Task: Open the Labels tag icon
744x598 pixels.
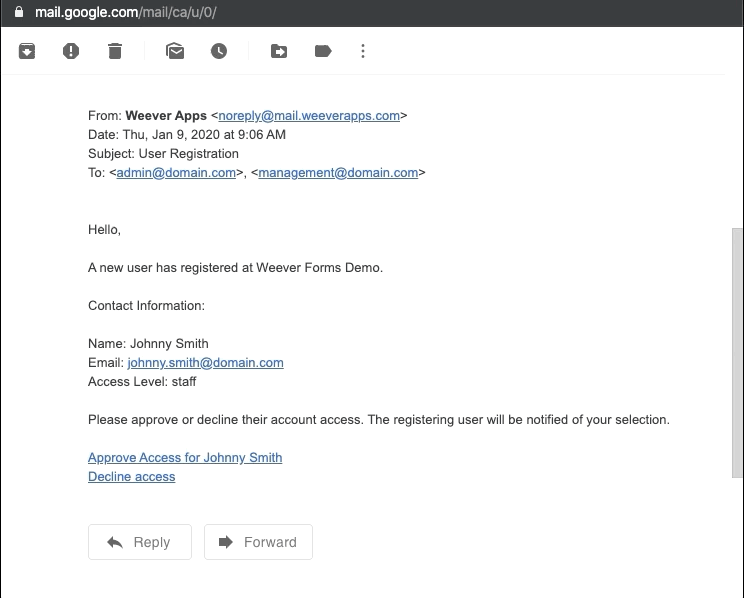Action: (323, 51)
